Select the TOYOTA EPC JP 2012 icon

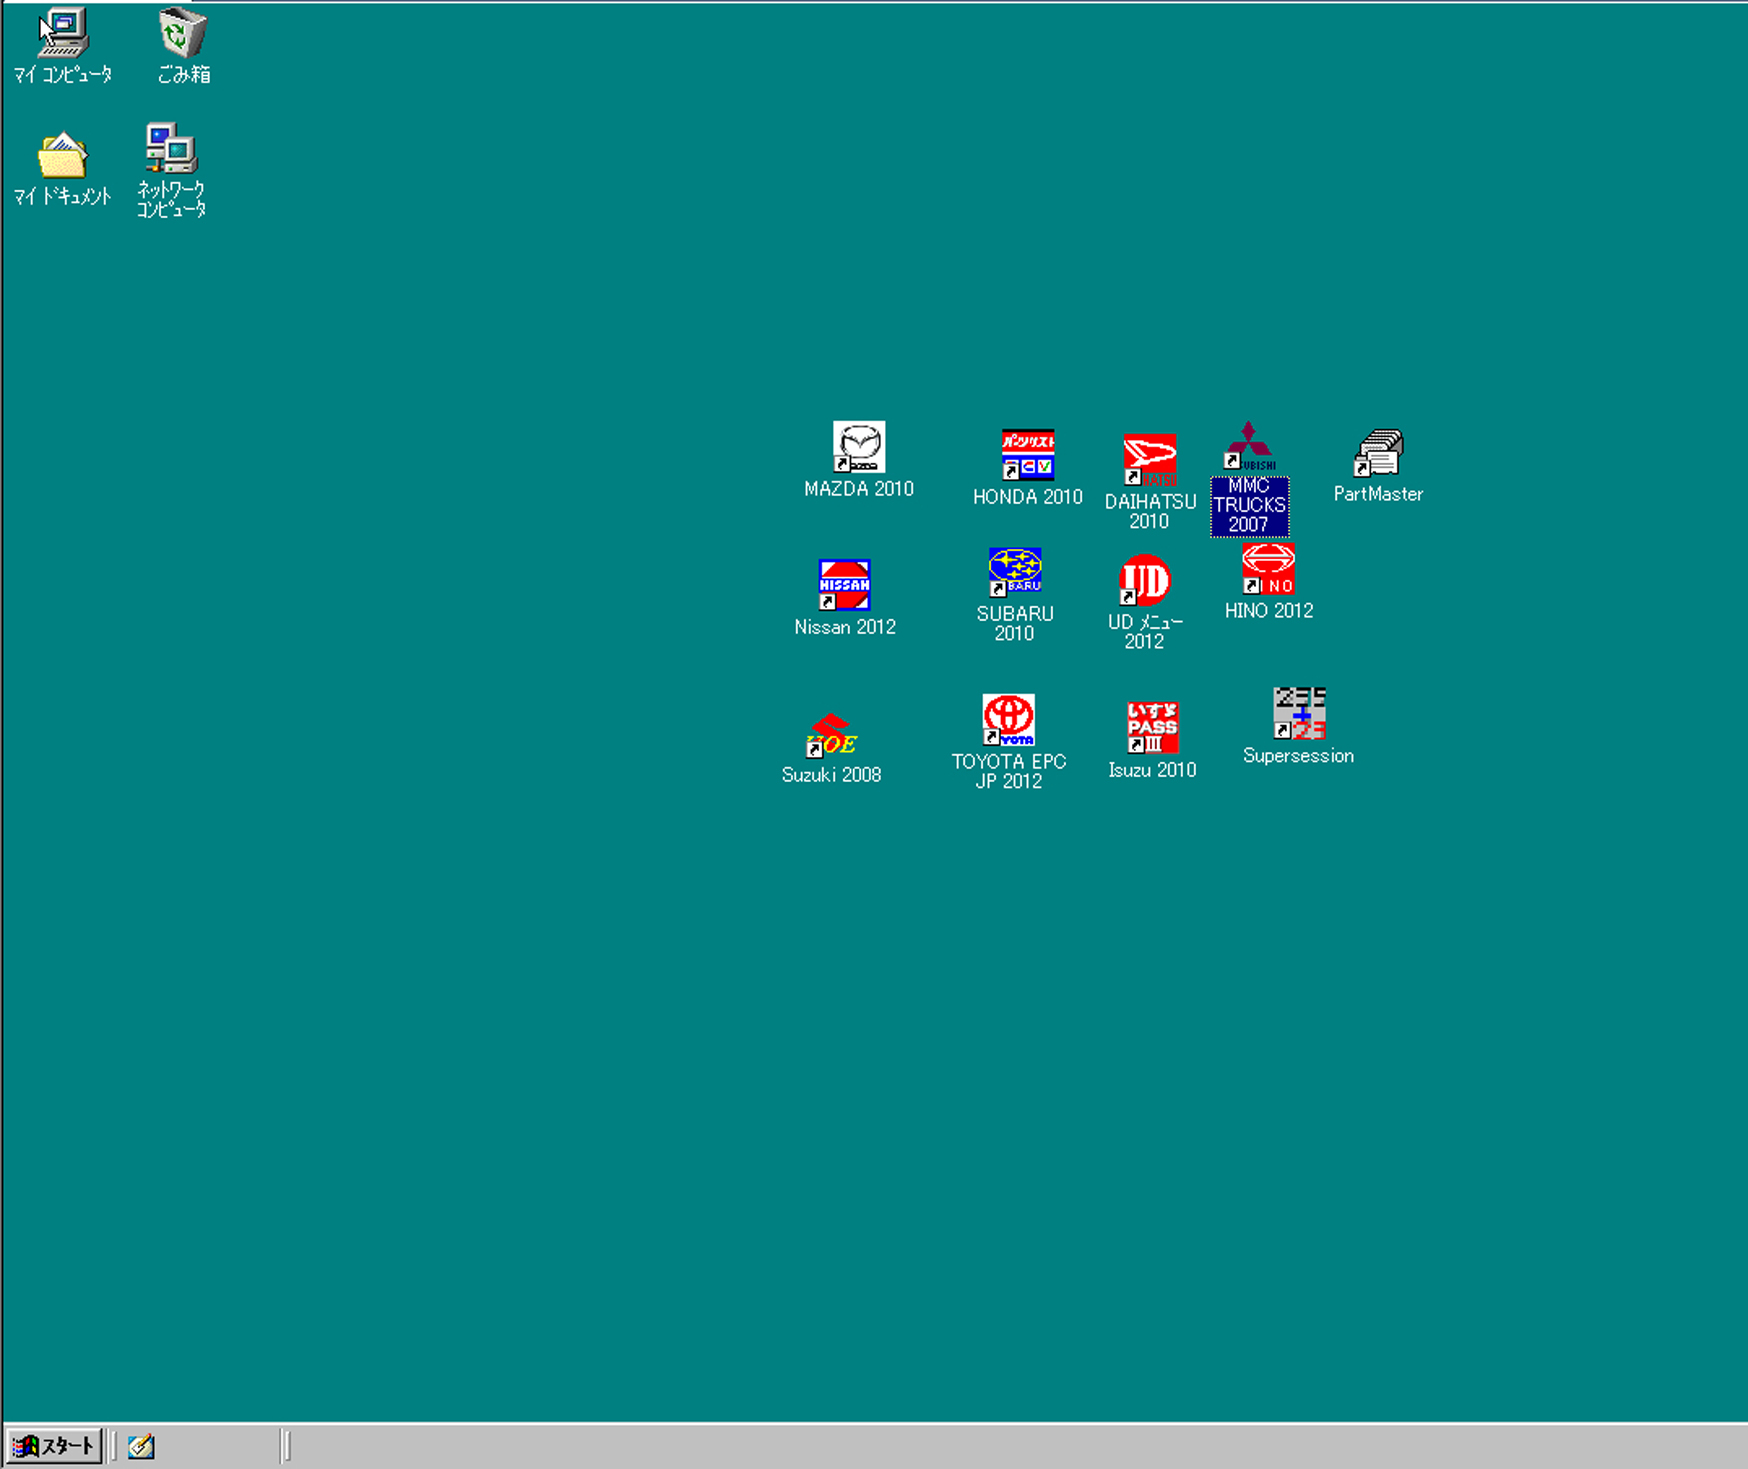(1008, 720)
